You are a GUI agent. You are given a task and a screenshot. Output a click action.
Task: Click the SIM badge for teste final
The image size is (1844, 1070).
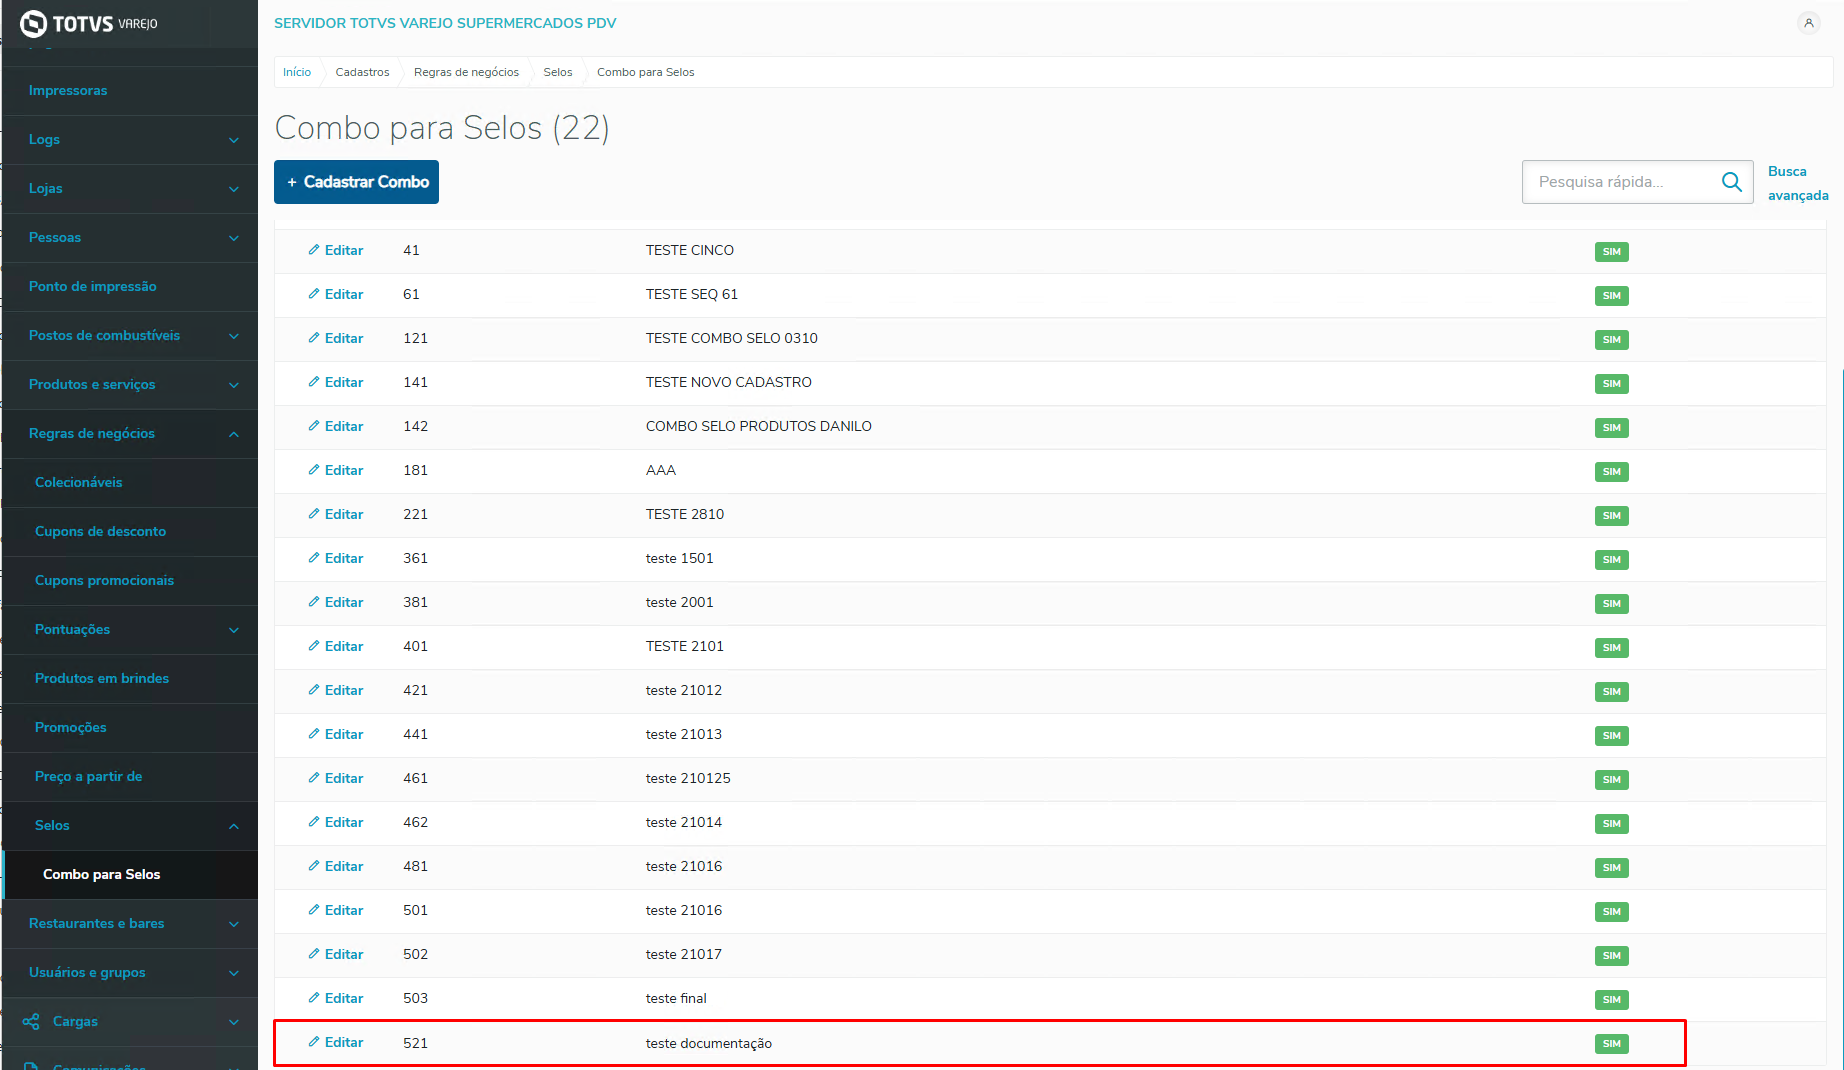[1611, 1000]
